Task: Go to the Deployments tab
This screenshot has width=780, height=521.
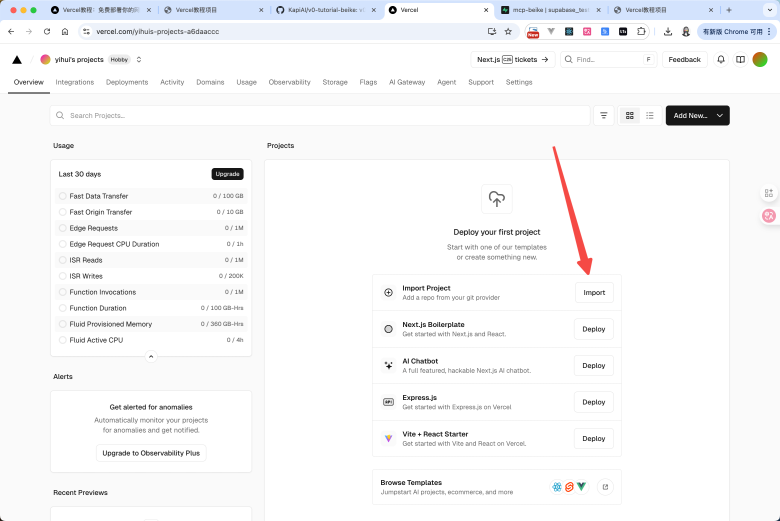Action: [x=127, y=82]
